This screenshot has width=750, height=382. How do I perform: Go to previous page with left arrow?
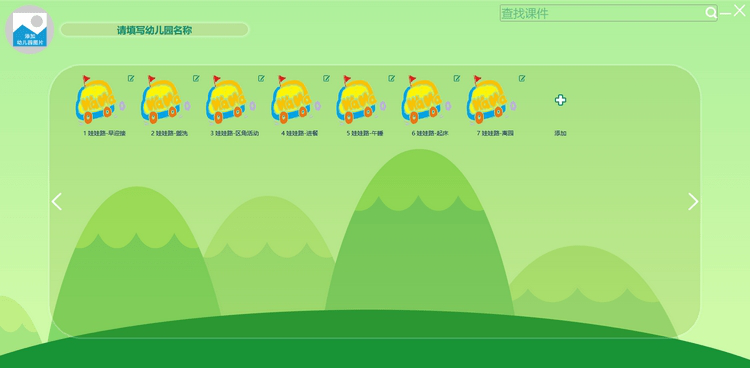coord(57,202)
